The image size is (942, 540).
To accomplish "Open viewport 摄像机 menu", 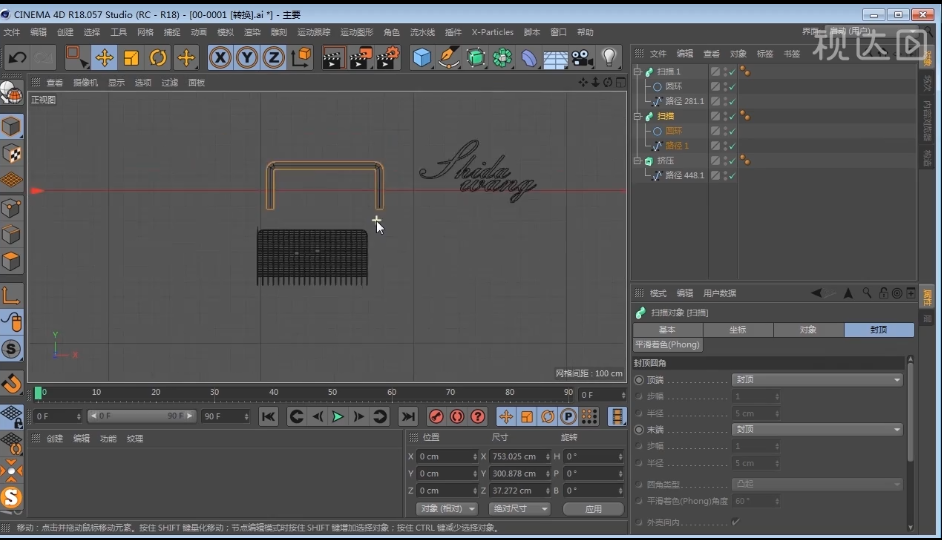I will [85, 82].
